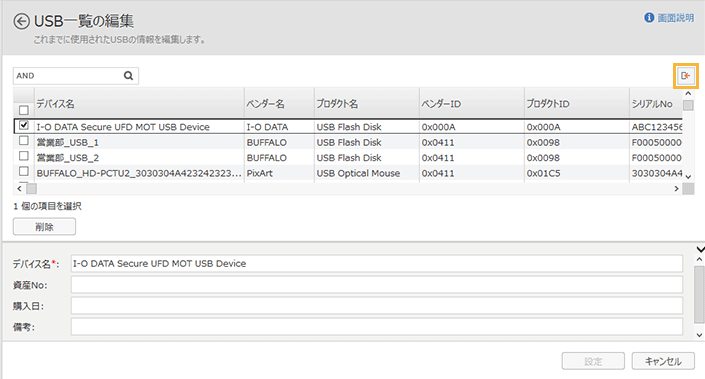The height and width of the screenshot is (379, 705).
Task: Click the 設定 button
Action: pos(593,361)
